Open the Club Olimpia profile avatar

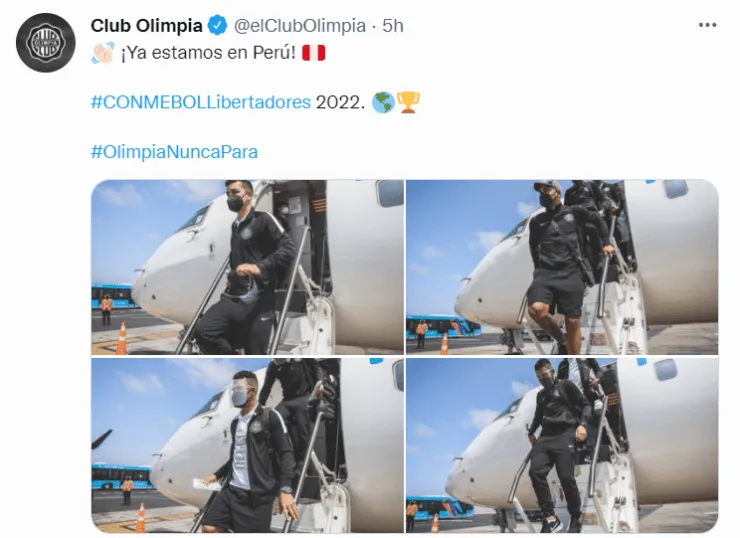click(x=45, y=42)
